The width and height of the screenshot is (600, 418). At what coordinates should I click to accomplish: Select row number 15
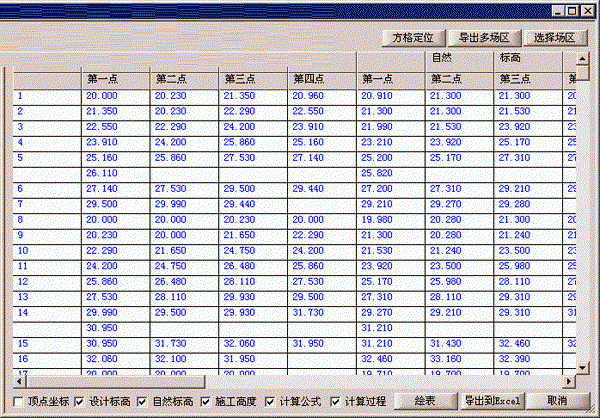pyautogui.click(x=47, y=343)
